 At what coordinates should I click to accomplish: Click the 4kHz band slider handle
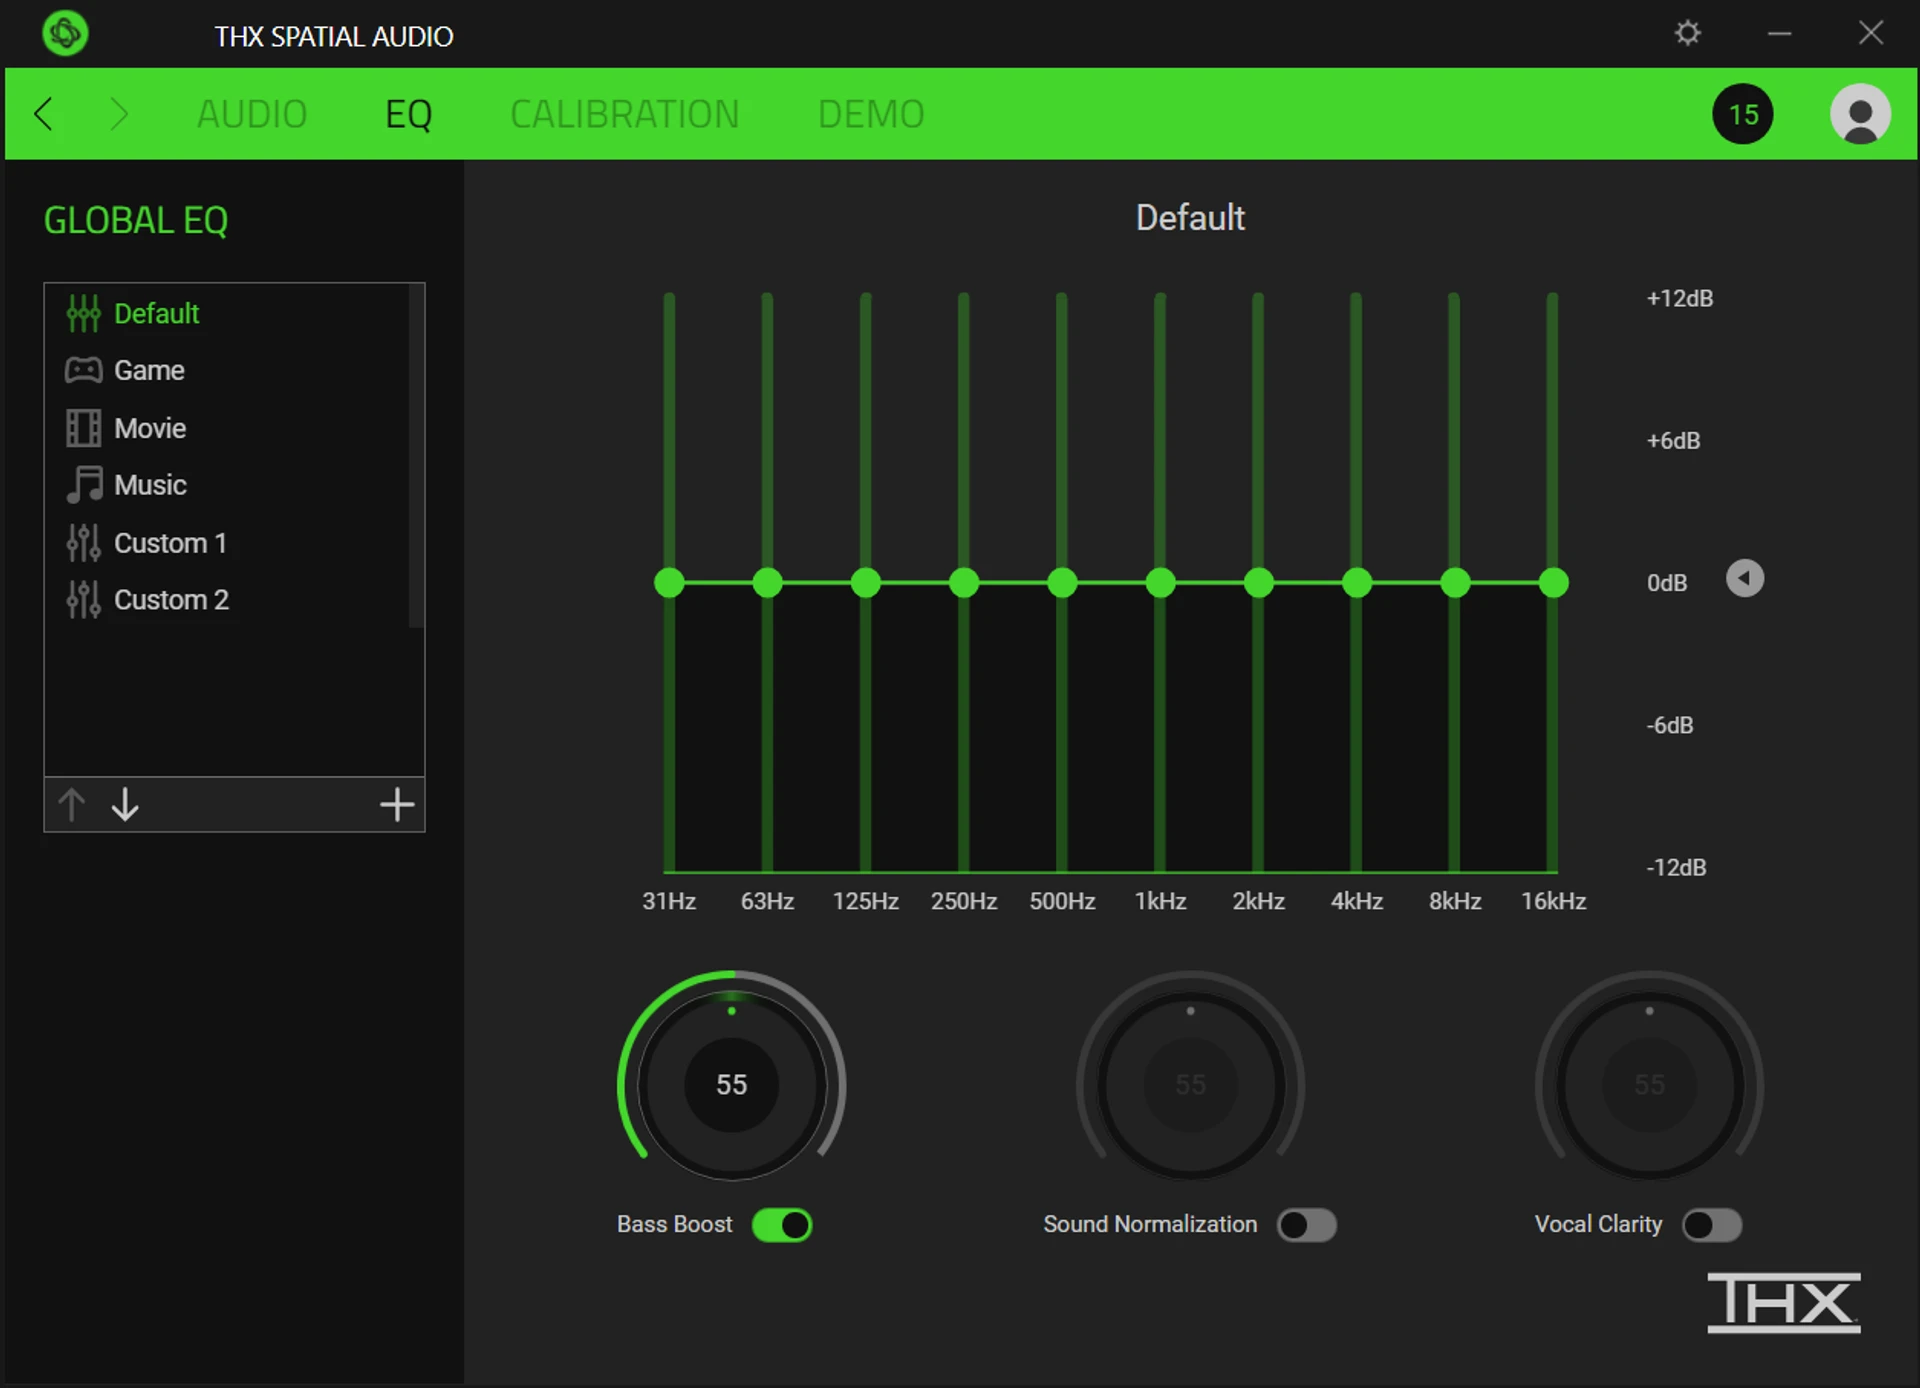click(x=1356, y=583)
